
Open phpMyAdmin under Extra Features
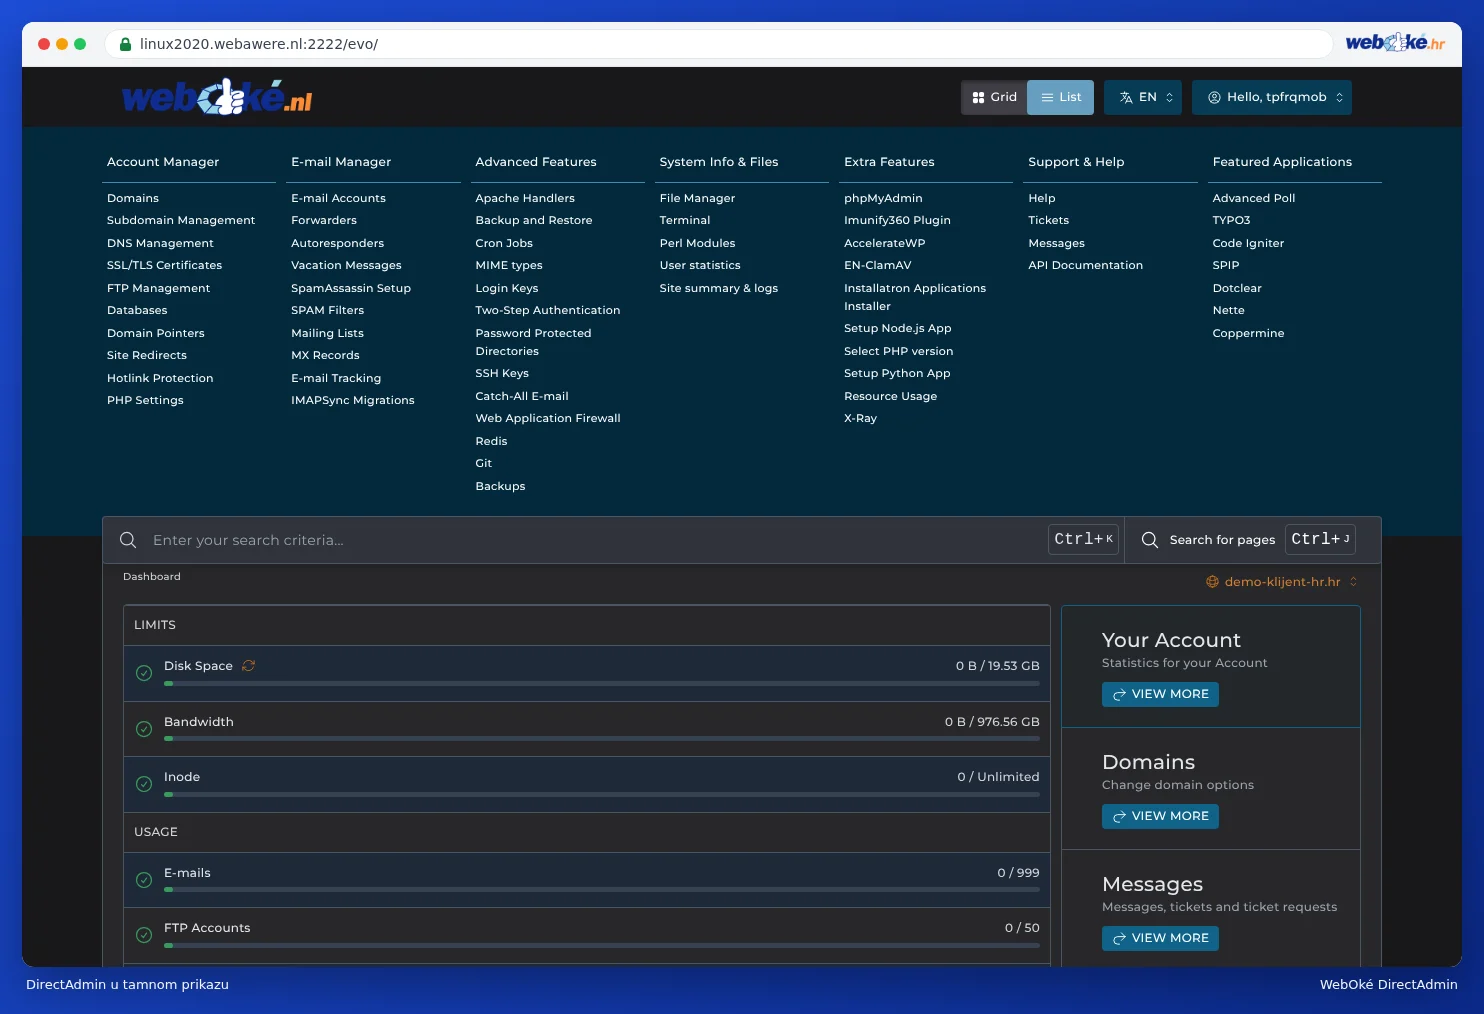883,198
